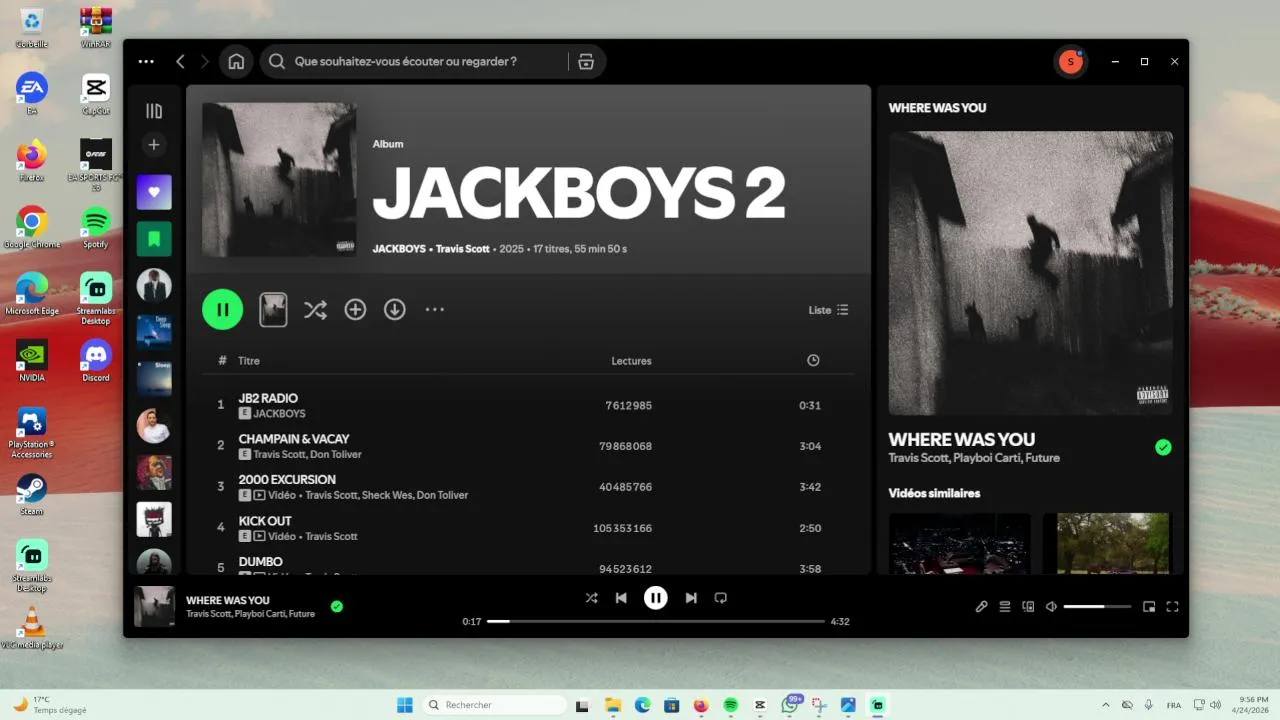This screenshot has height=720, width=1280.
Task: Toggle shuffle in player controls
Action: pos(591,598)
